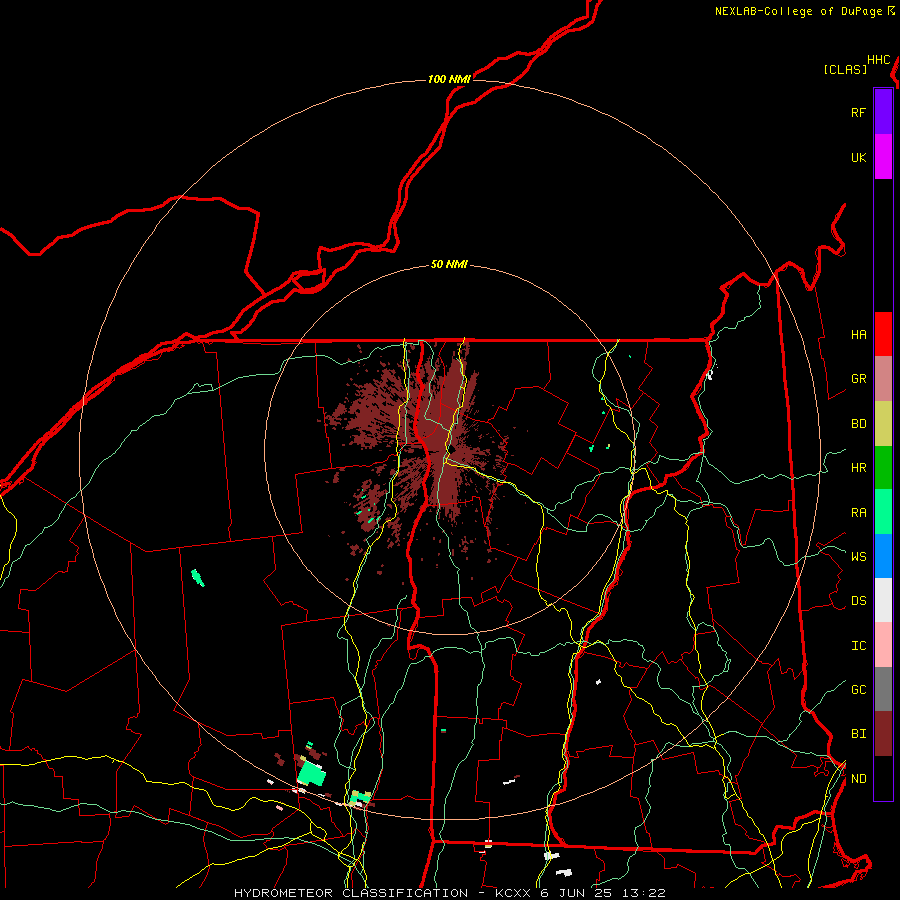Click the "HA" legend label

tap(858, 335)
